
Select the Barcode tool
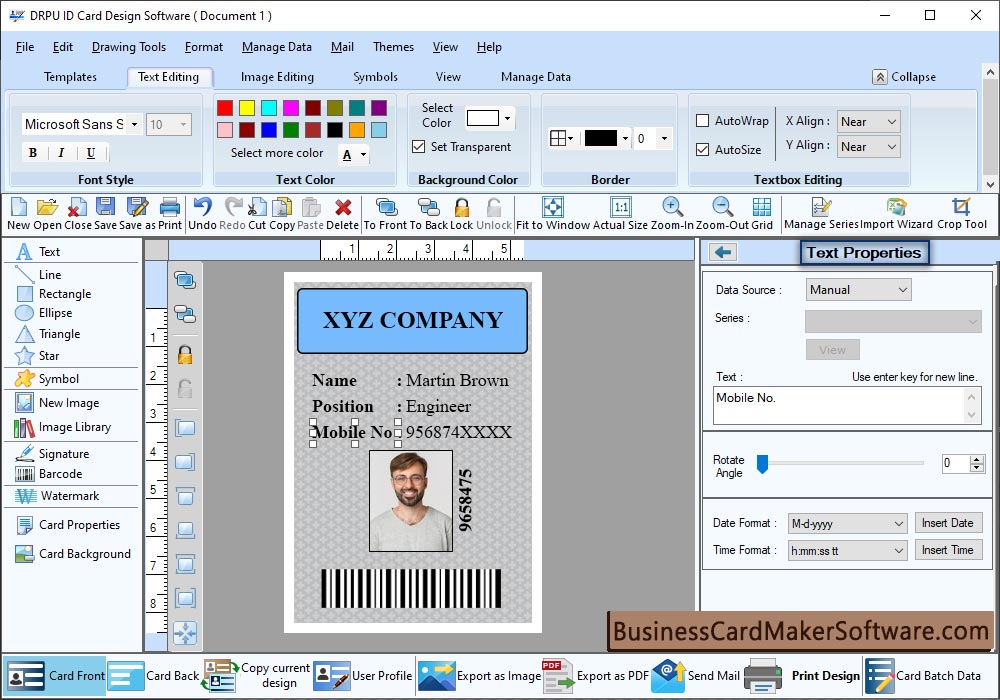(x=50, y=474)
